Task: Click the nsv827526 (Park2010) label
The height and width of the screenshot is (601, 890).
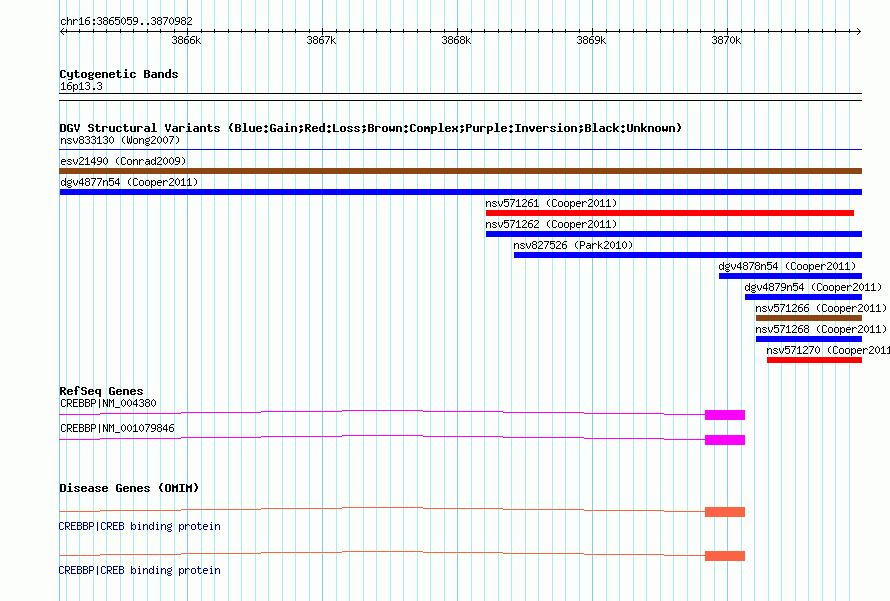Action: (573, 245)
